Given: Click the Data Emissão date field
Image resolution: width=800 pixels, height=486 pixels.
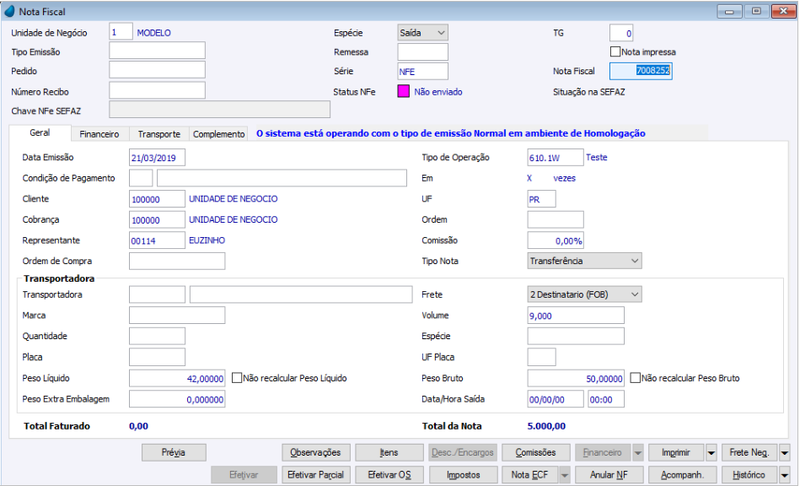Looking at the screenshot, I should tap(157, 158).
